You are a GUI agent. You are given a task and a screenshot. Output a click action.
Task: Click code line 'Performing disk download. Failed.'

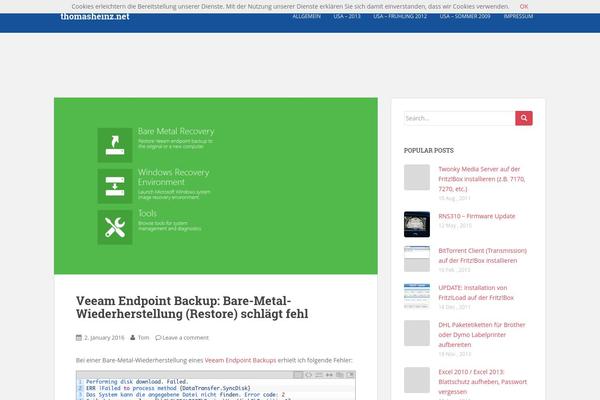click(137, 382)
